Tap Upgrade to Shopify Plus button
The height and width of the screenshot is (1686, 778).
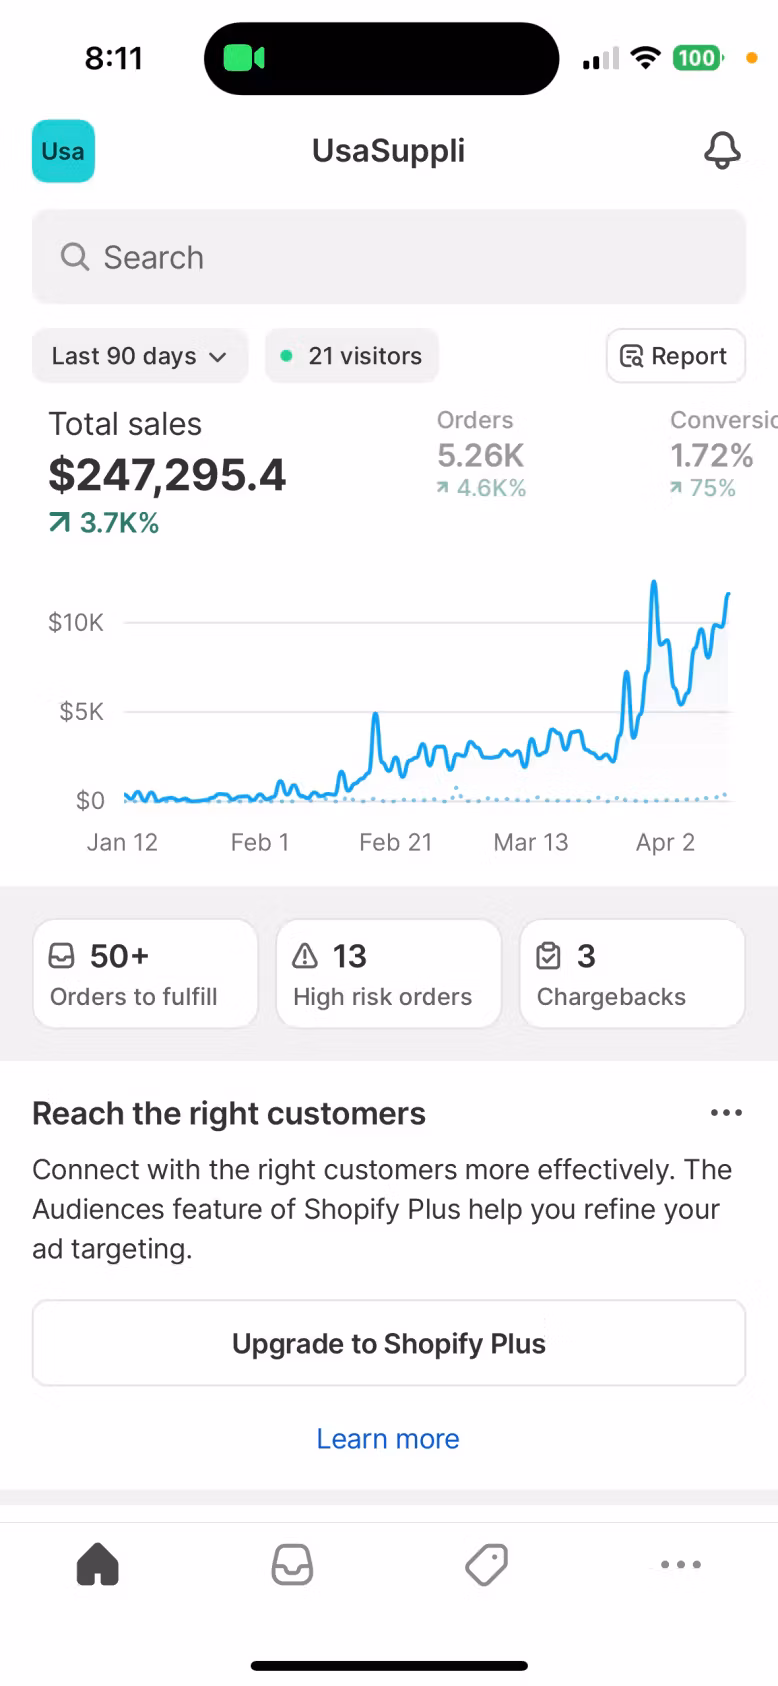389,1343
